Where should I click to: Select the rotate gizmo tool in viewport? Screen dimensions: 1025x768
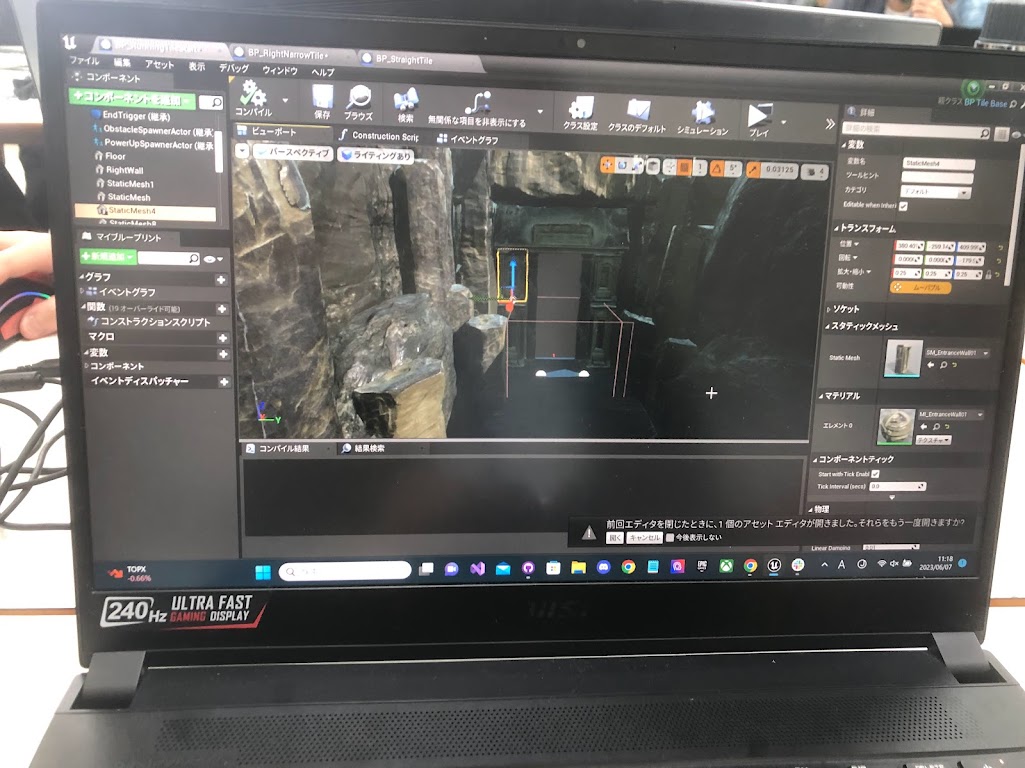[622, 166]
